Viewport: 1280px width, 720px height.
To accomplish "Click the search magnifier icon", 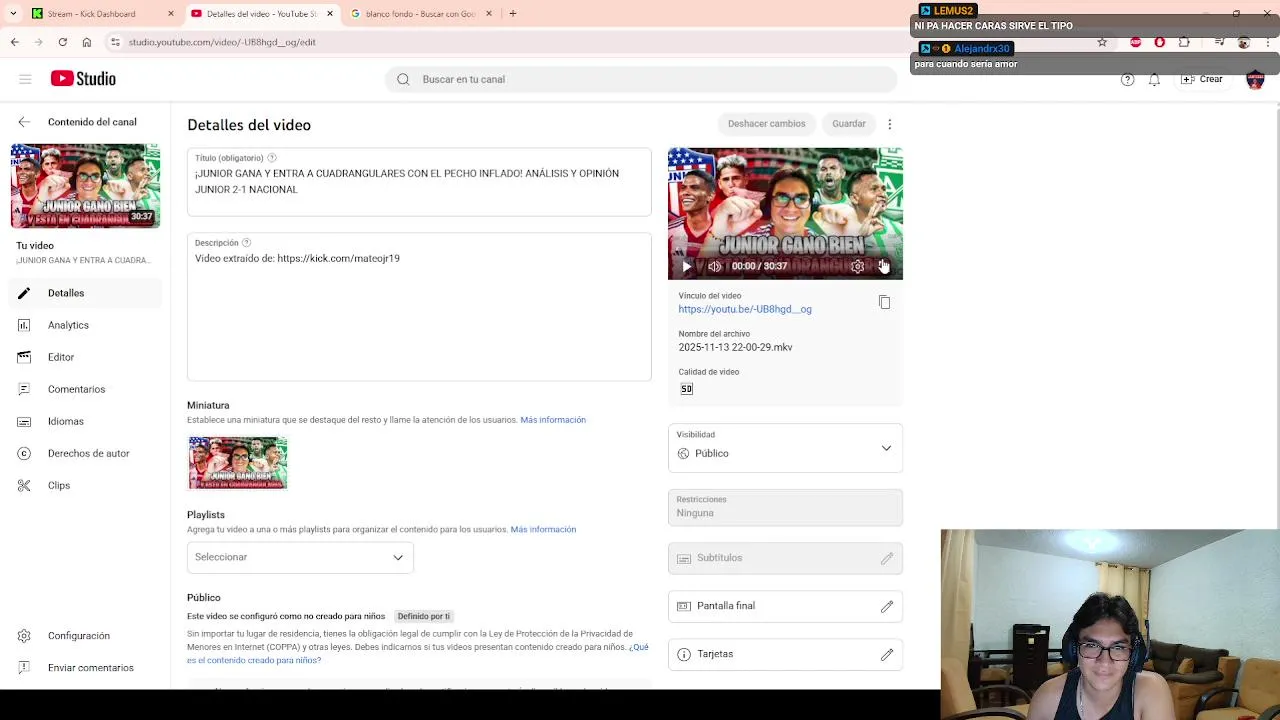I will click(403, 79).
